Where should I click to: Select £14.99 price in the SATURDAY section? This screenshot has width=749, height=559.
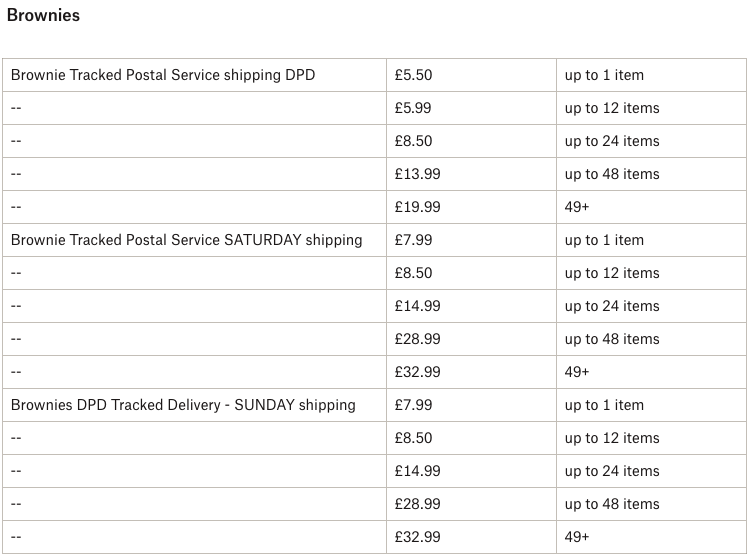418,306
